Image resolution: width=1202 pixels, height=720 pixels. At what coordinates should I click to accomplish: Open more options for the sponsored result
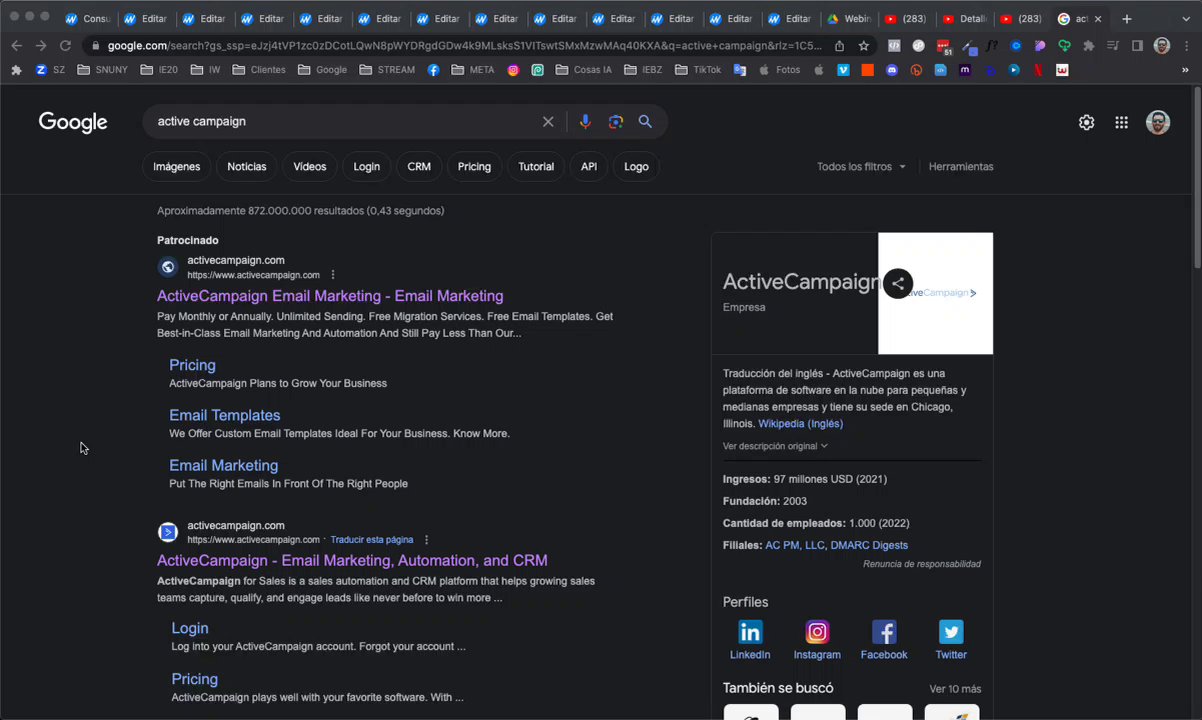tap(333, 275)
